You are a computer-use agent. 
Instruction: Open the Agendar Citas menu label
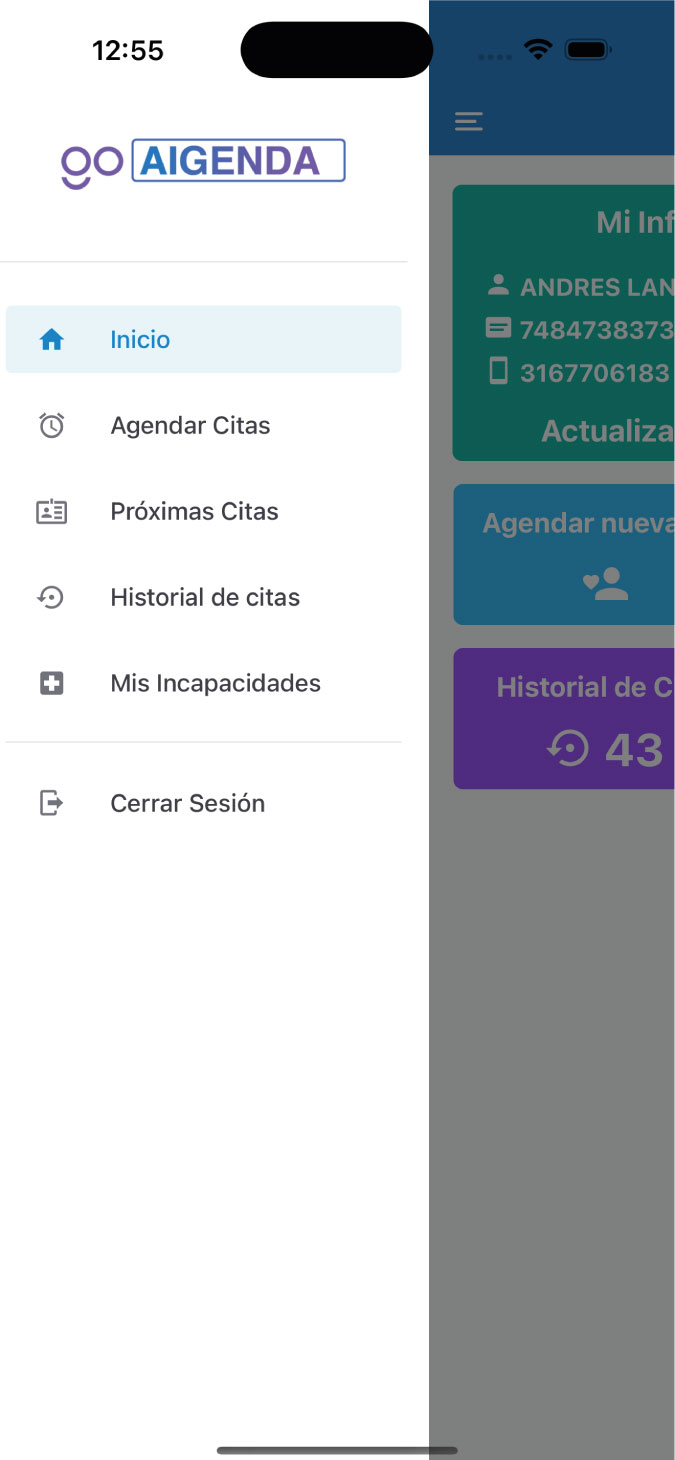click(x=190, y=426)
